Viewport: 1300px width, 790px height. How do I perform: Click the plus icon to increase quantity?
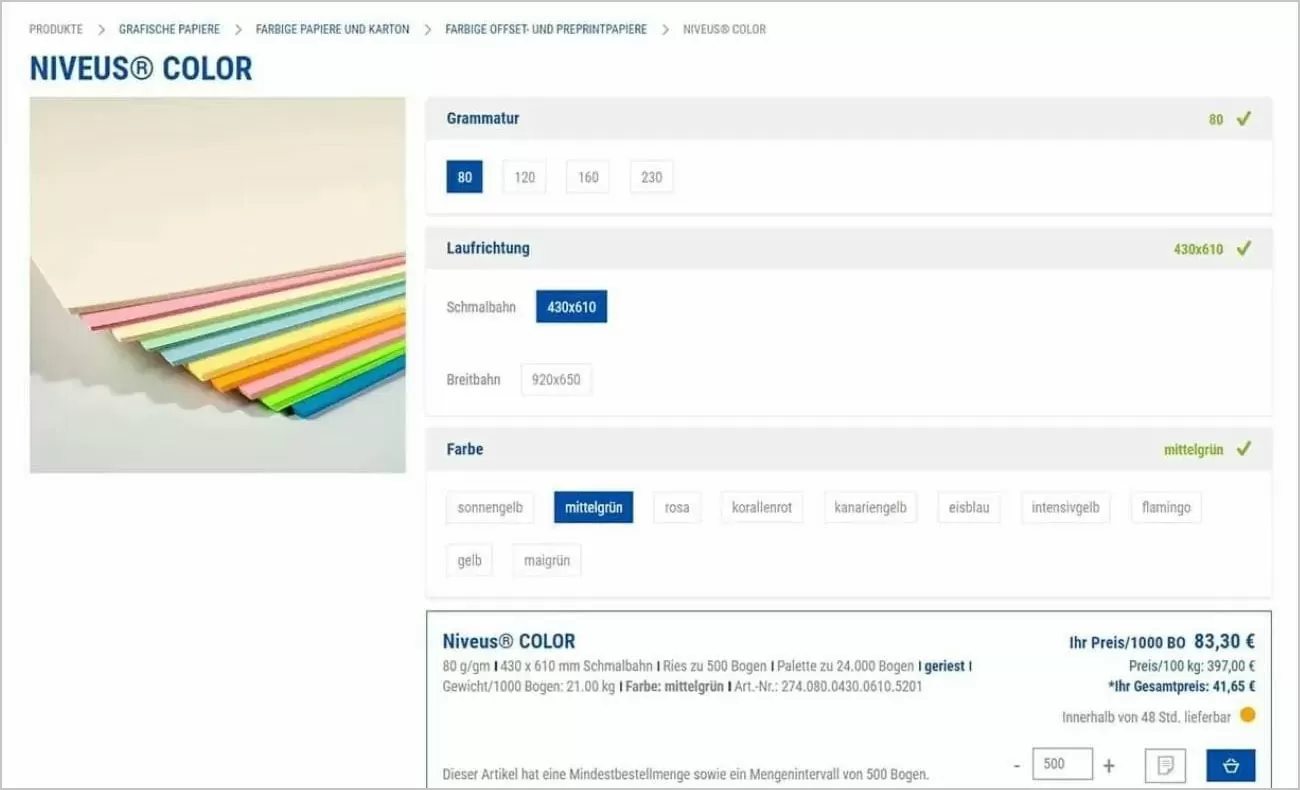point(1108,764)
